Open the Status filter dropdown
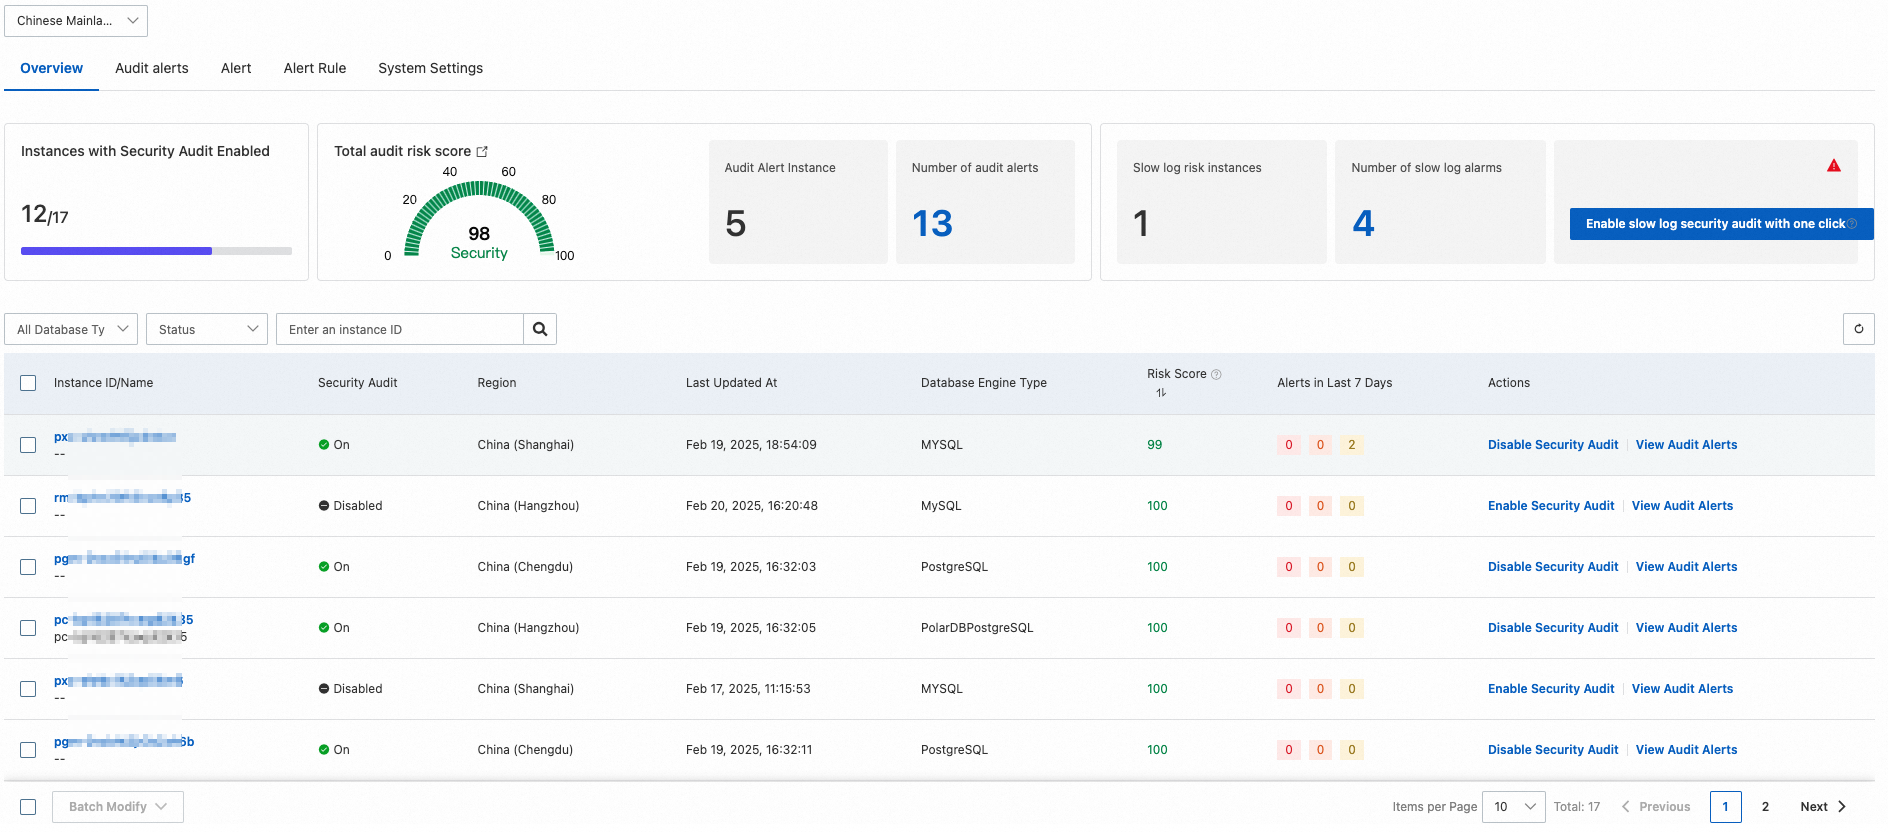Viewport: 1888px width, 832px height. point(207,329)
